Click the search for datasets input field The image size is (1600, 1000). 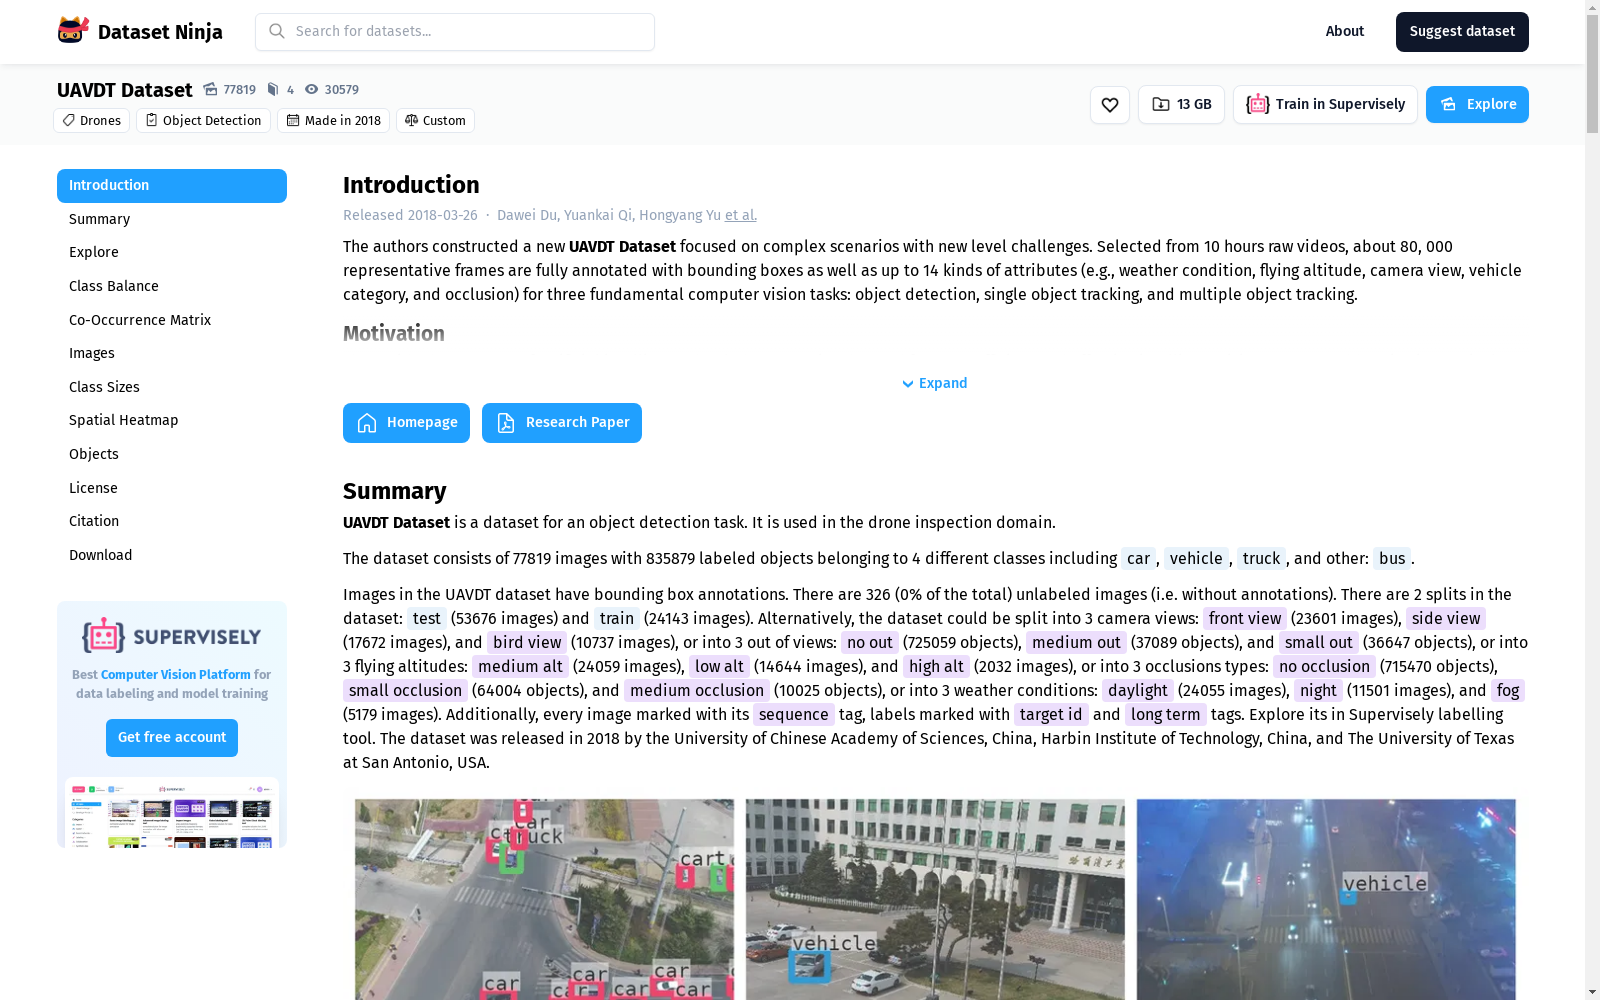click(x=455, y=31)
